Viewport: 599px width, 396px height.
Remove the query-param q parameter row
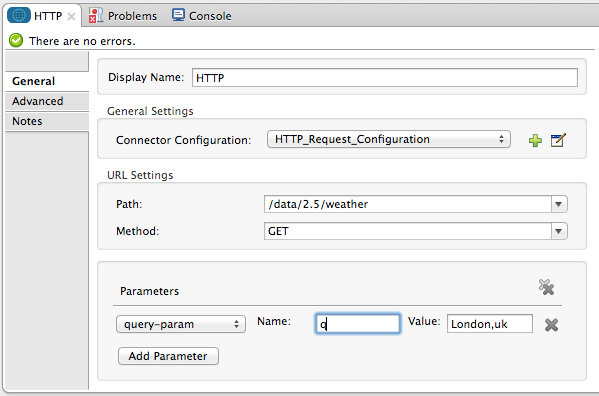click(551, 325)
